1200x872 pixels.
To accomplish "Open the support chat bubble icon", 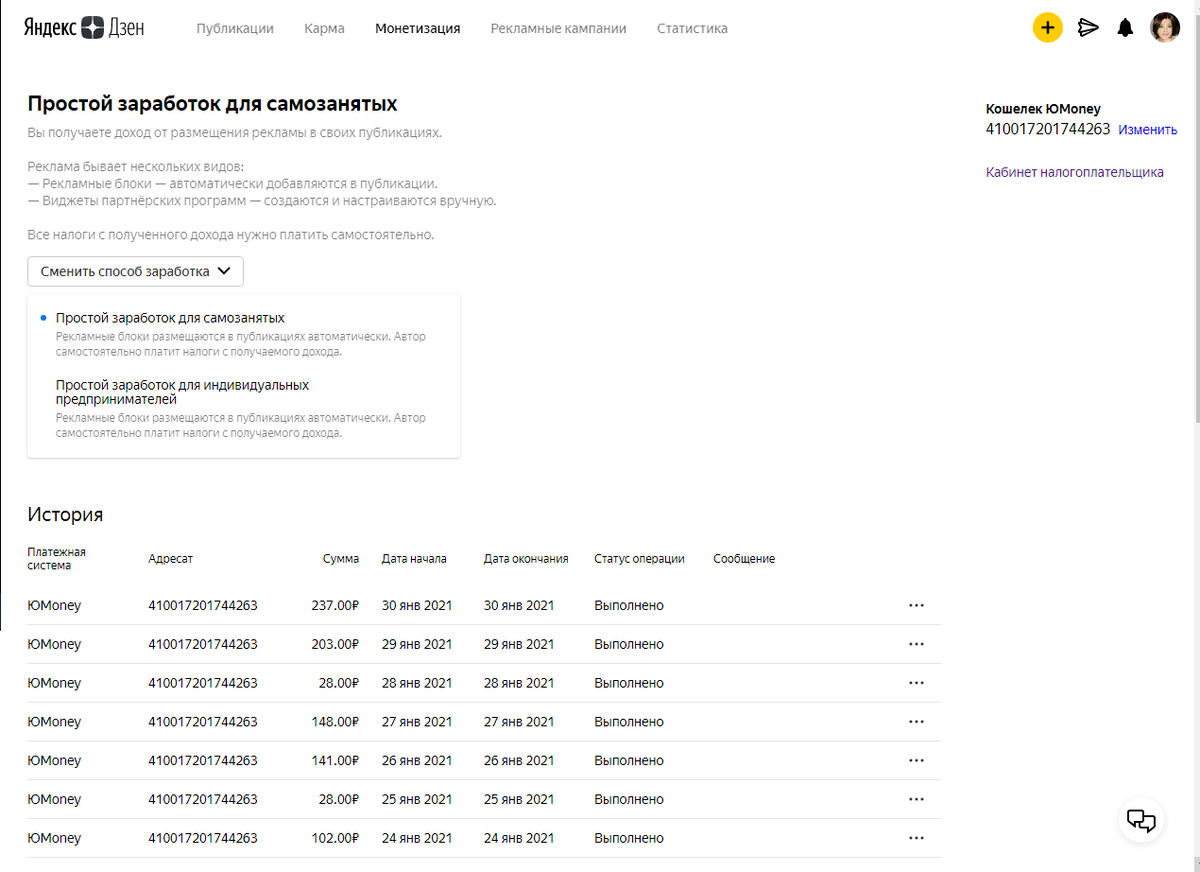I will click(x=1141, y=821).
